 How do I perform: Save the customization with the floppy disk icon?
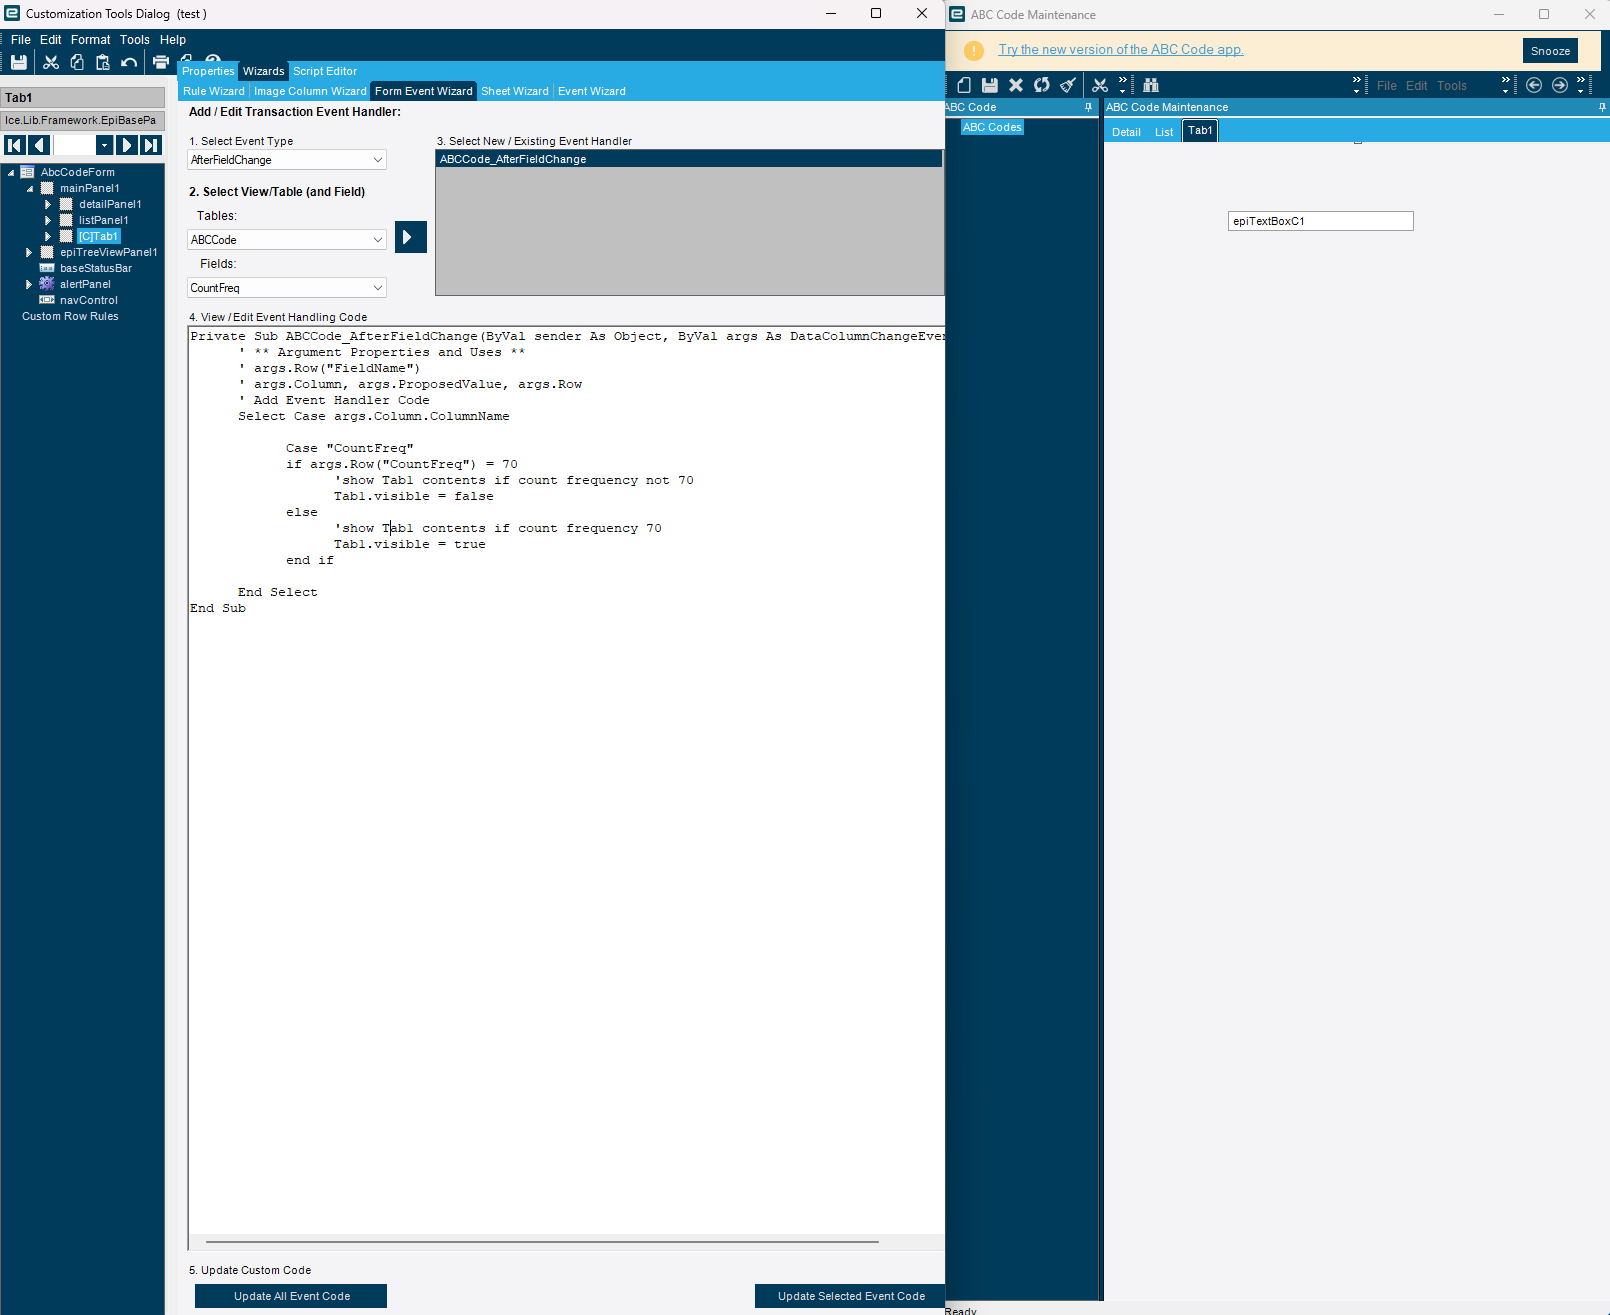tap(19, 62)
